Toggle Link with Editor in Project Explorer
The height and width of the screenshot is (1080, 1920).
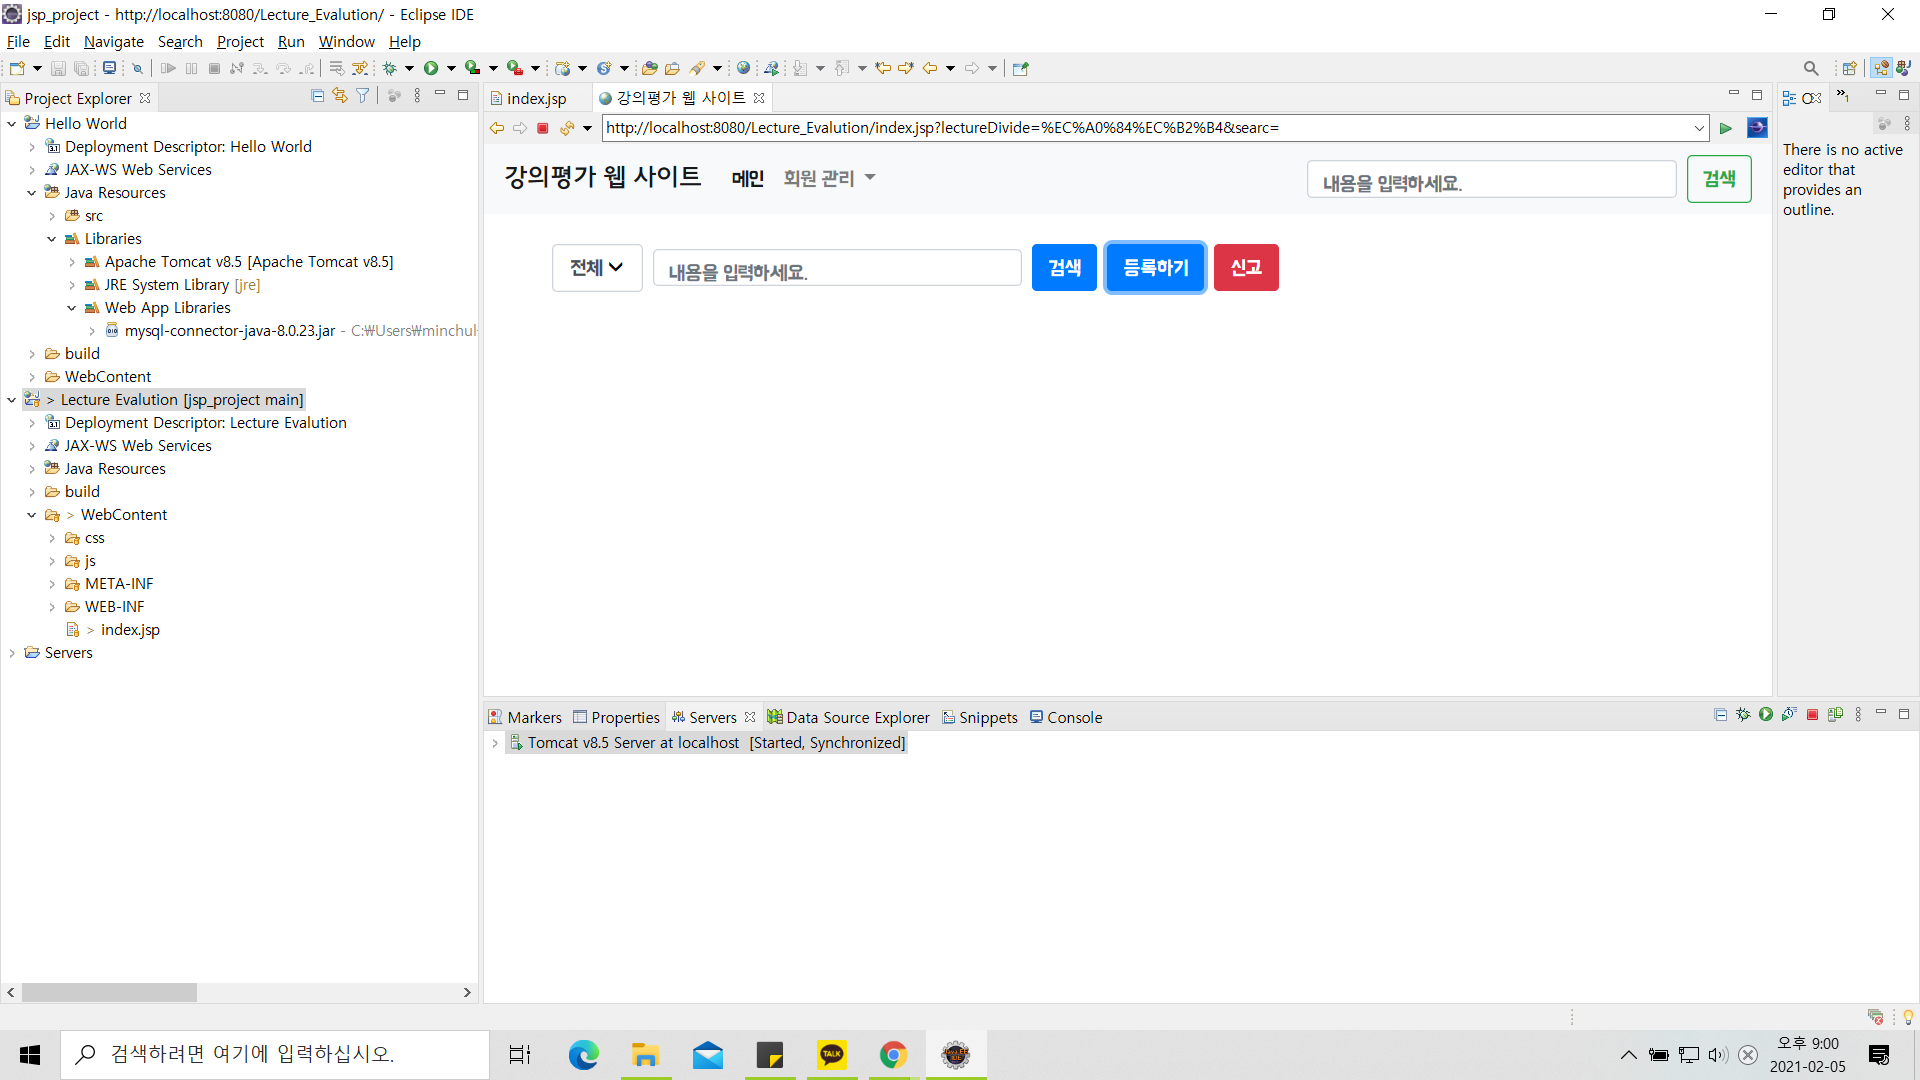(340, 96)
